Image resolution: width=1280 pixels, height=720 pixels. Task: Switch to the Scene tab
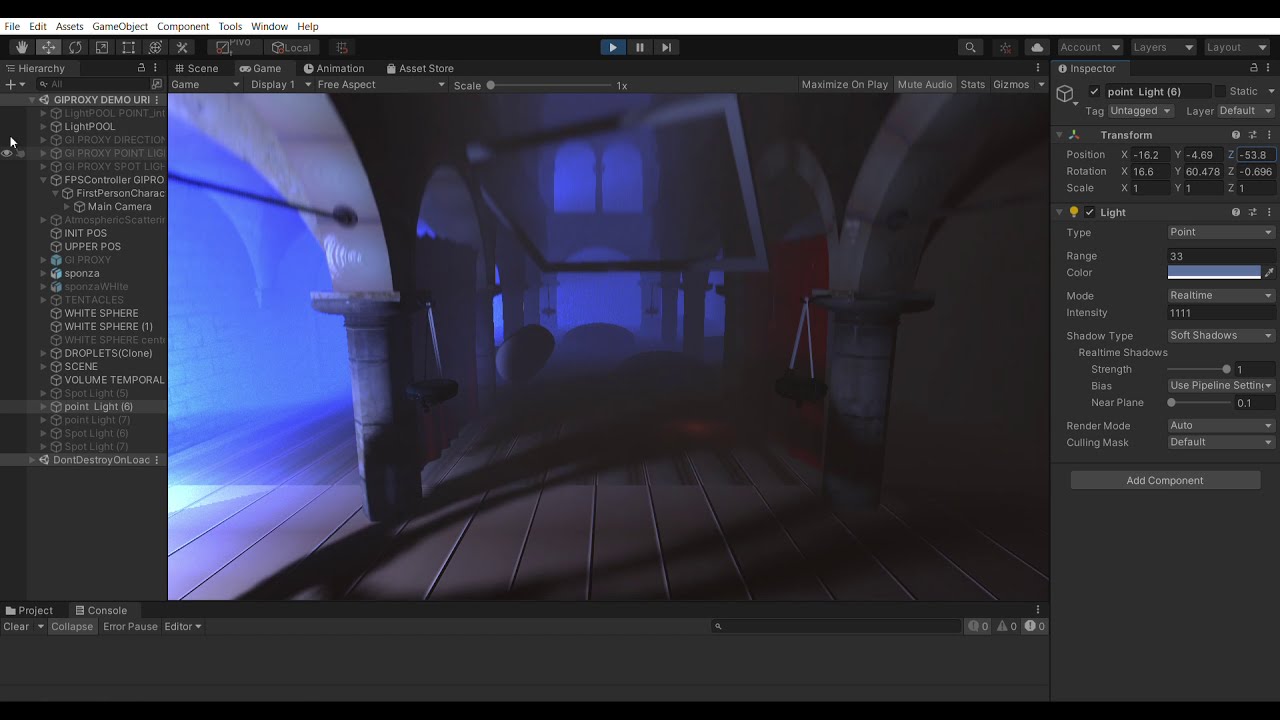pyautogui.click(x=196, y=68)
